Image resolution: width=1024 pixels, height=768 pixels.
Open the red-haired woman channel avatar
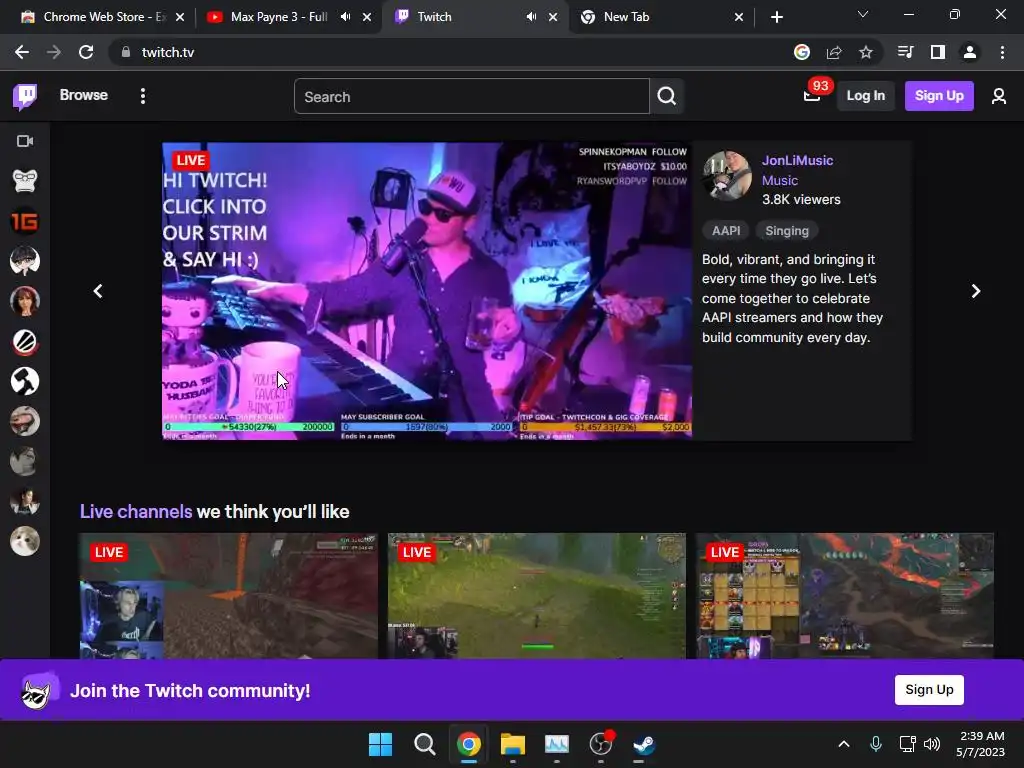click(25, 301)
